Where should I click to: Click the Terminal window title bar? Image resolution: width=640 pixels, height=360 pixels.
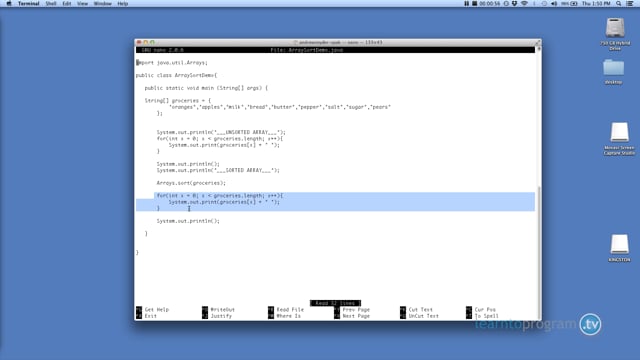[338, 42]
